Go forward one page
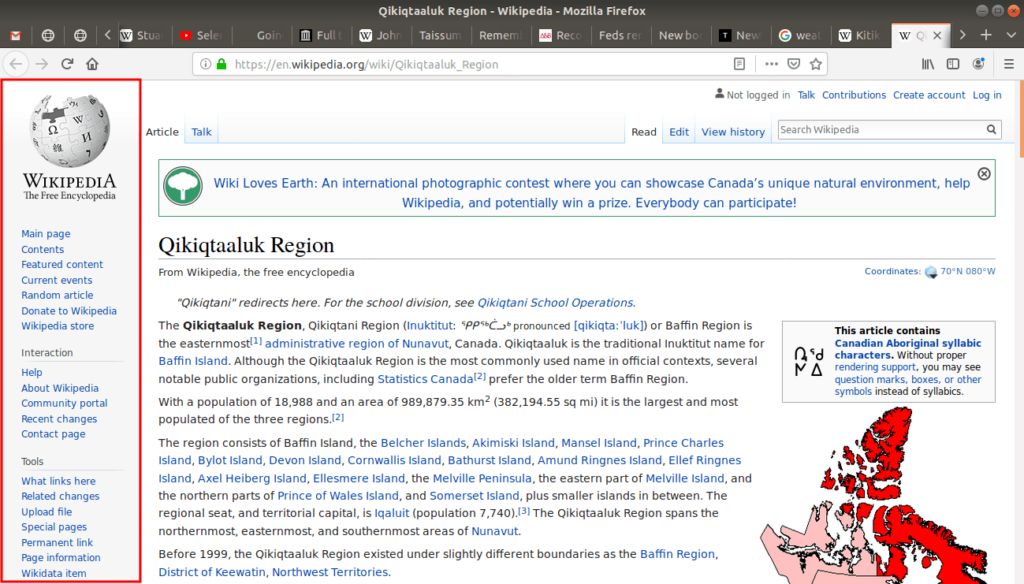The height and width of the screenshot is (584, 1024). pyautogui.click(x=41, y=64)
